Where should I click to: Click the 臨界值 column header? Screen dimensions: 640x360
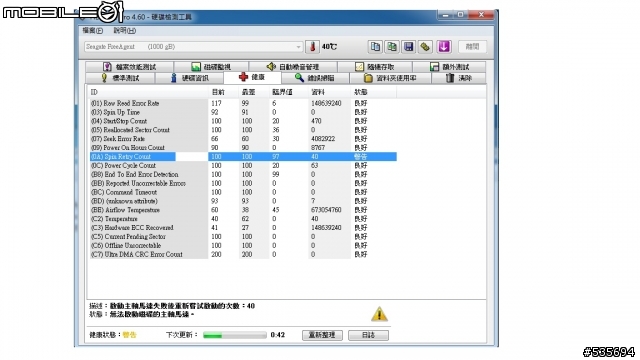coord(289,92)
